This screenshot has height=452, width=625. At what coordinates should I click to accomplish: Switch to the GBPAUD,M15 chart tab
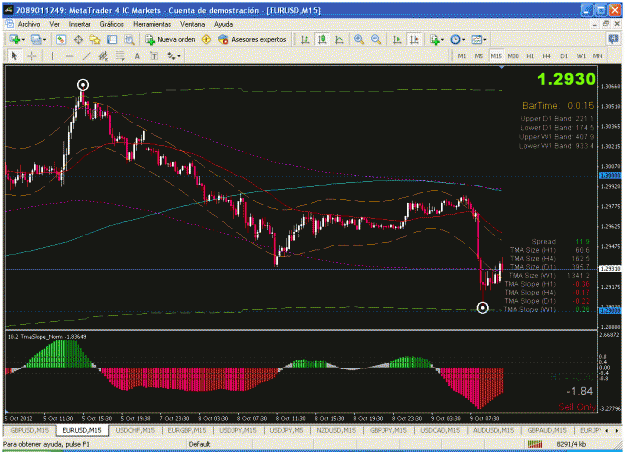pos(546,430)
